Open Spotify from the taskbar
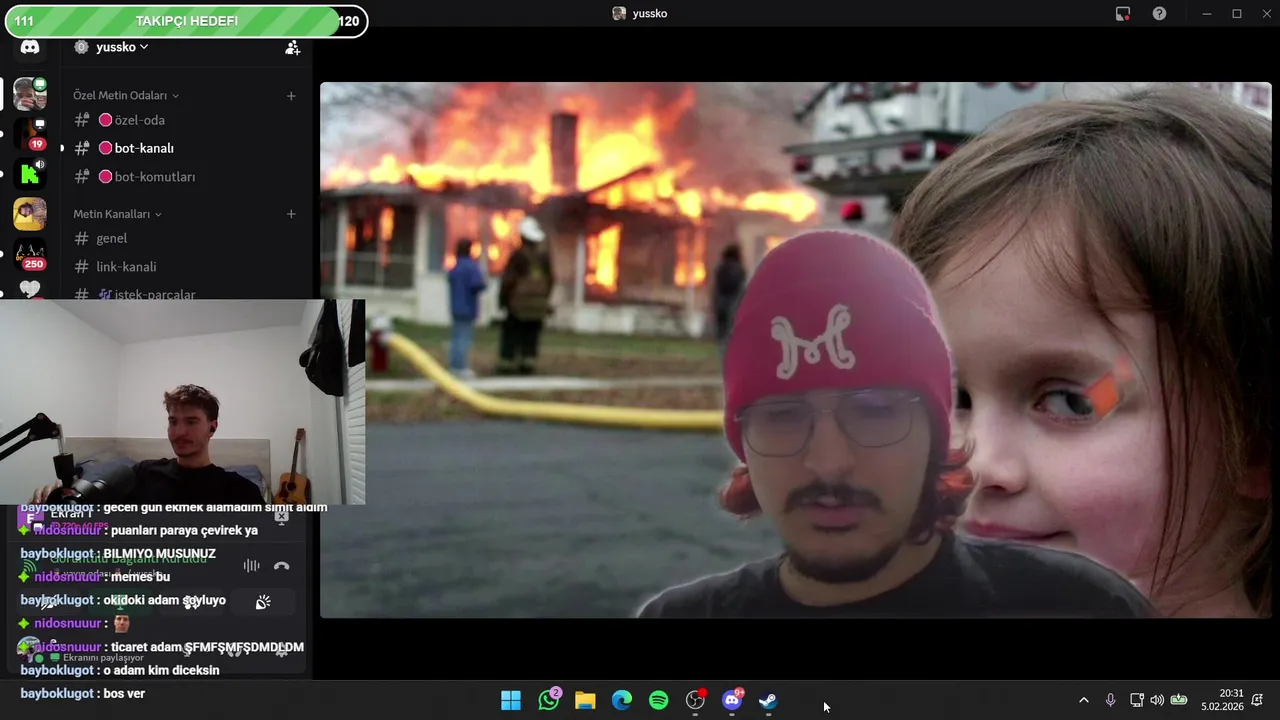Screen dimensions: 1280x720 tap(658, 700)
